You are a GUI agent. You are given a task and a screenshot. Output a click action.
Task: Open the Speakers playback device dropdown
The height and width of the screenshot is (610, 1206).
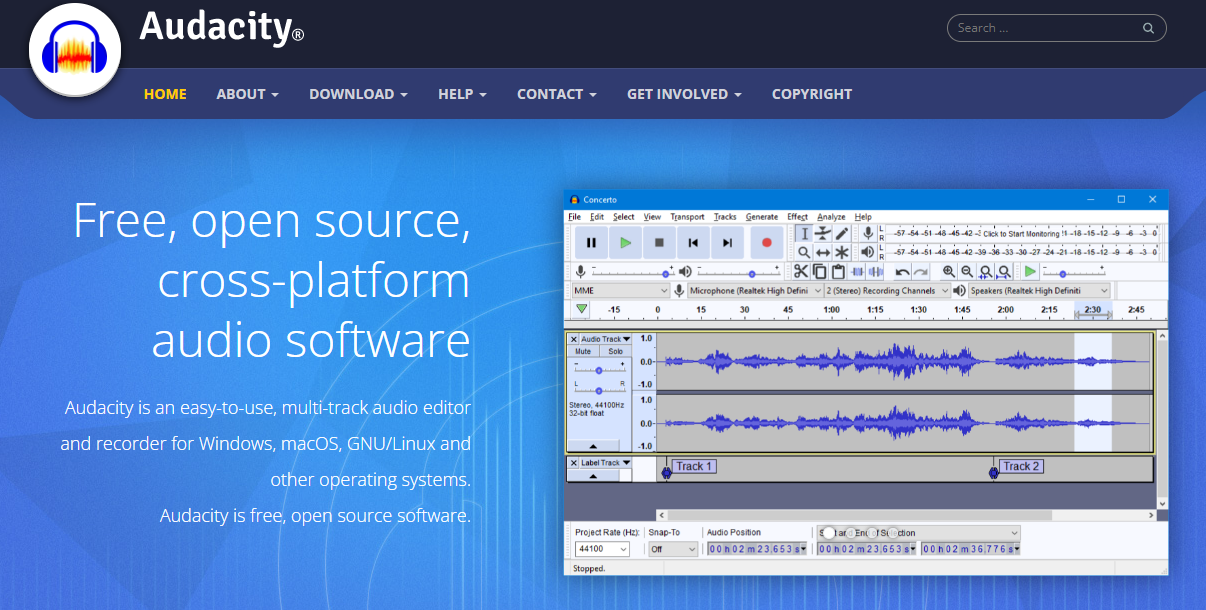click(x=1040, y=290)
